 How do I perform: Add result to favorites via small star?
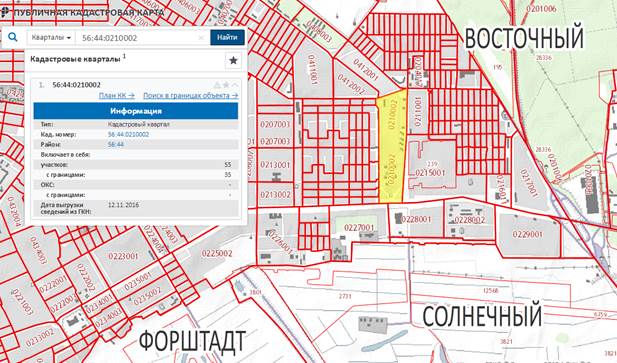point(226,85)
